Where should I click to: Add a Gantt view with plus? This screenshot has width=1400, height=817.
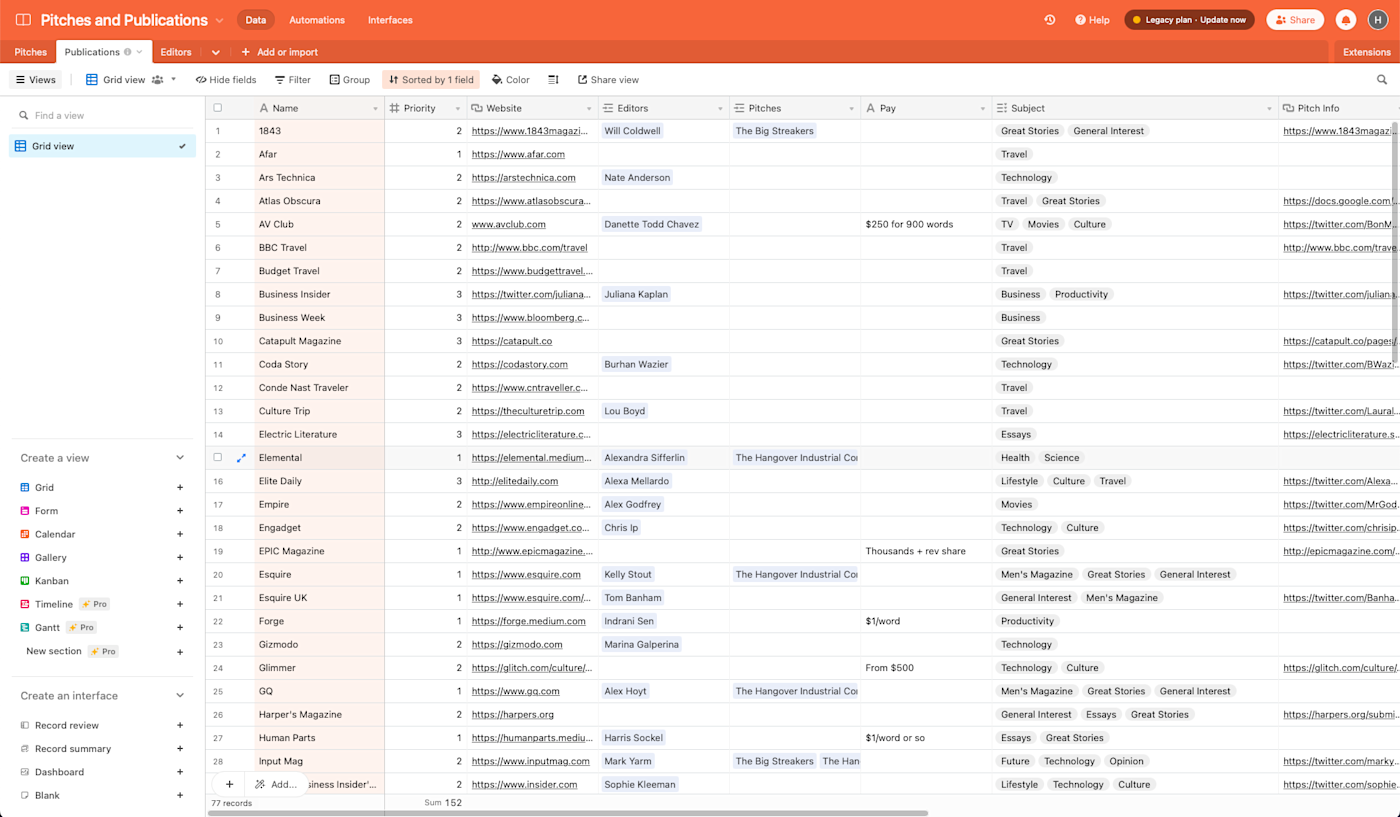[x=180, y=628]
